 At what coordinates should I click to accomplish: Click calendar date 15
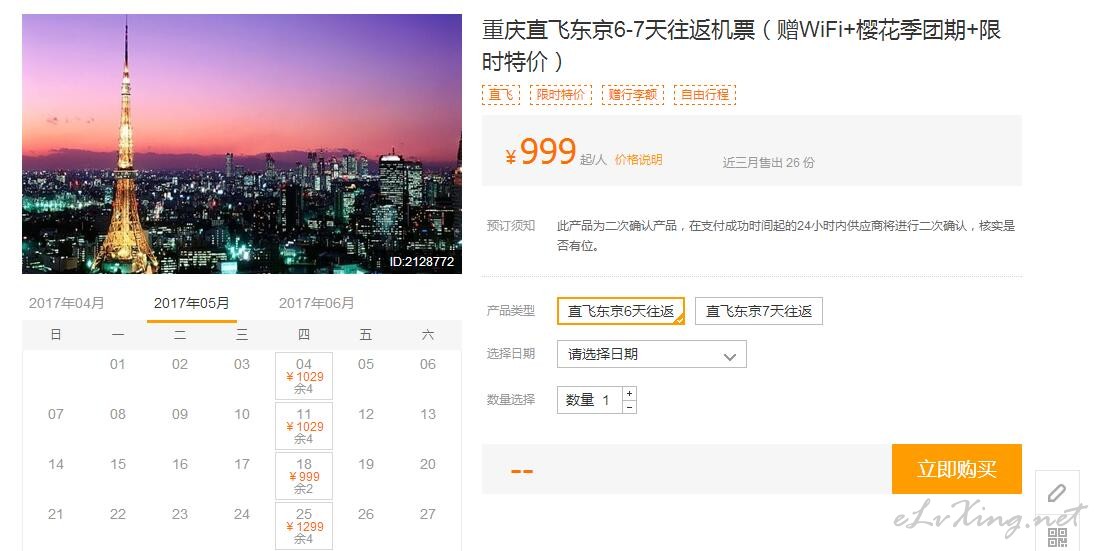[x=118, y=464]
